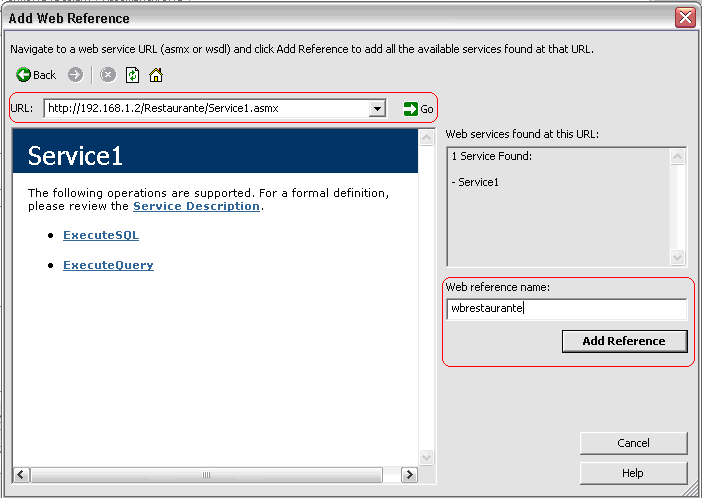Viewport: 702px width, 498px height.
Task: Click the Add Reference button
Action: pos(624,341)
